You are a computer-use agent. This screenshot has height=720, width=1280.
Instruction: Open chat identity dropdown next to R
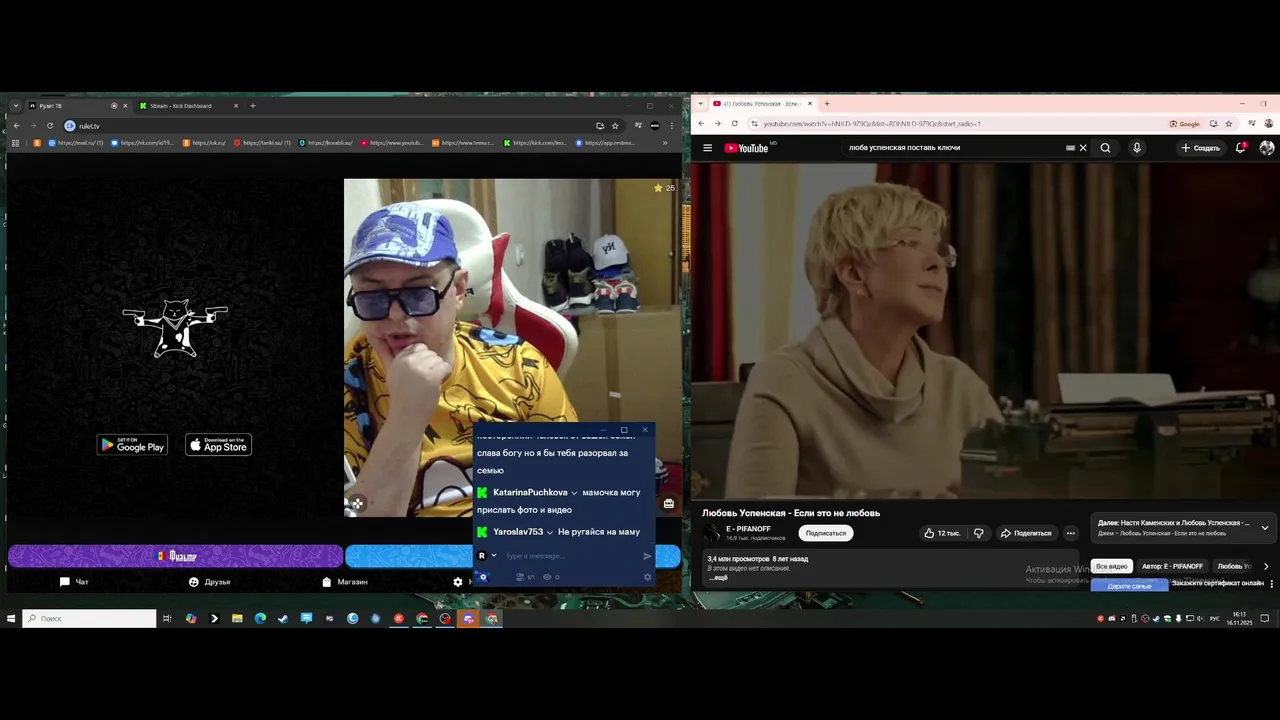click(x=493, y=556)
